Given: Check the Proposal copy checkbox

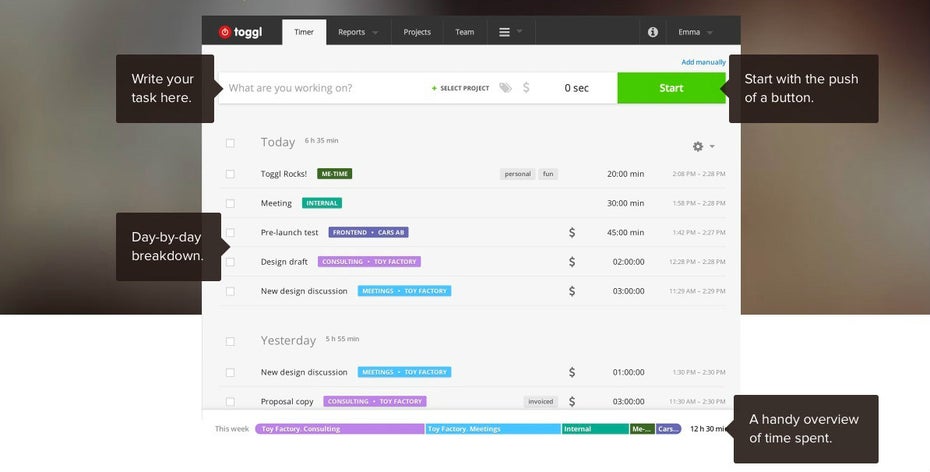Looking at the screenshot, I should pyautogui.click(x=230, y=401).
